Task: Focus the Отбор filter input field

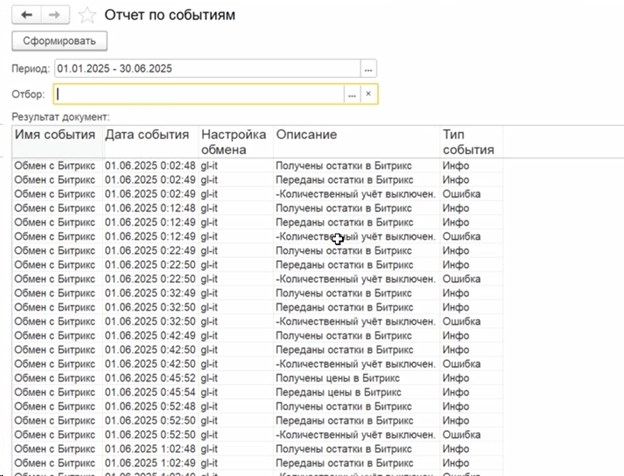Action: [198, 94]
